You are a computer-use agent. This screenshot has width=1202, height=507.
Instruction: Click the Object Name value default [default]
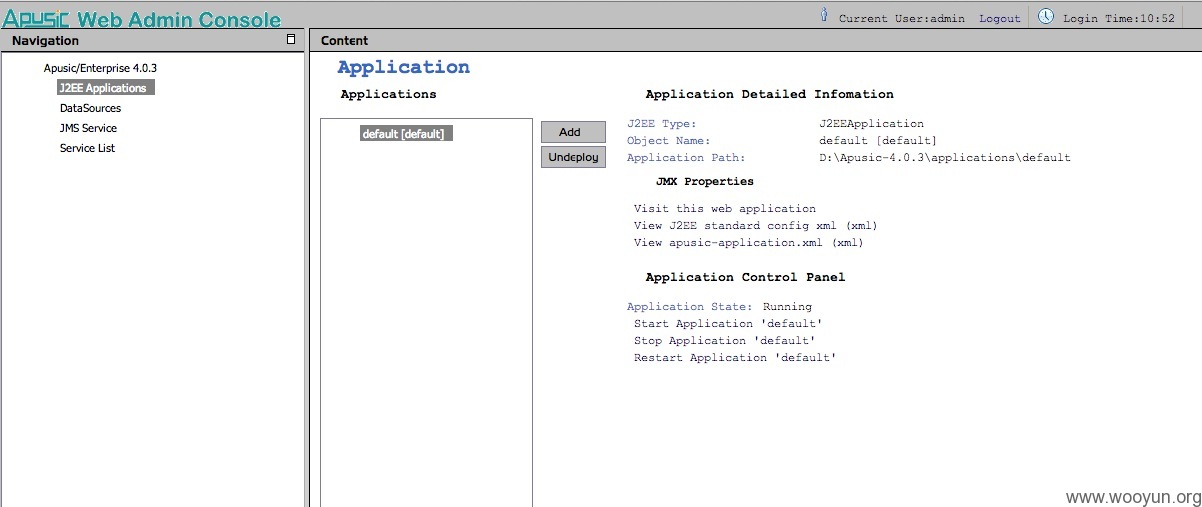tap(878, 141)
